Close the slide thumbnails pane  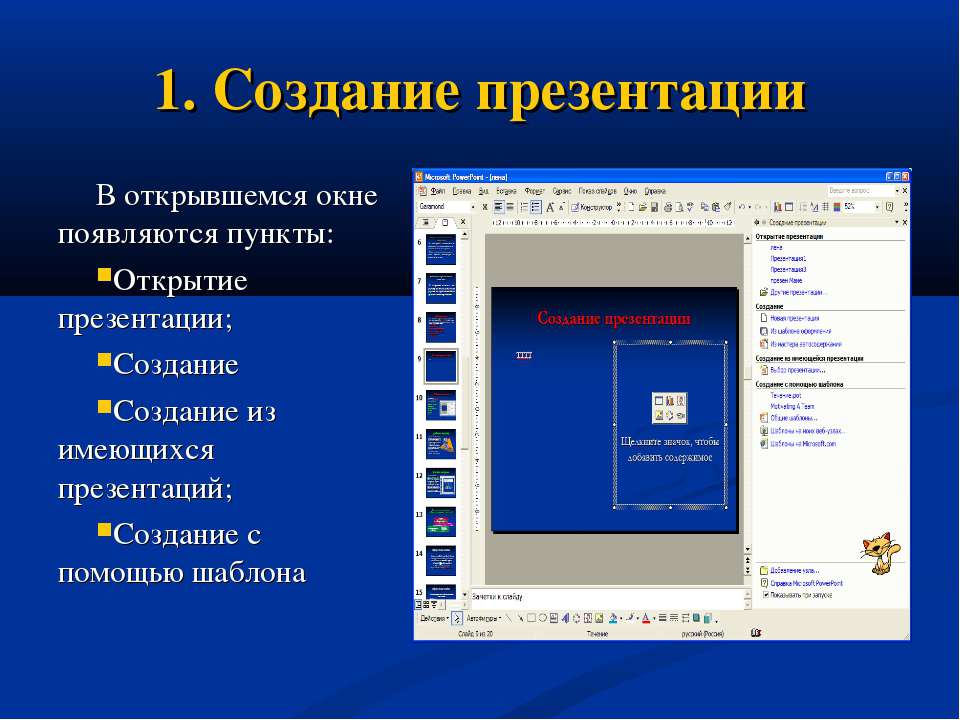pos(463,223)
